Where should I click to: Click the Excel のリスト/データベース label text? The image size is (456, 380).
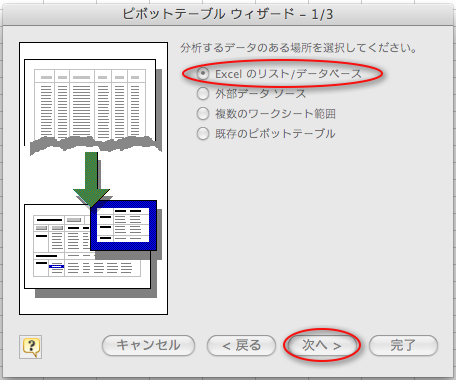pyautogui.click(x=288, y=74)
